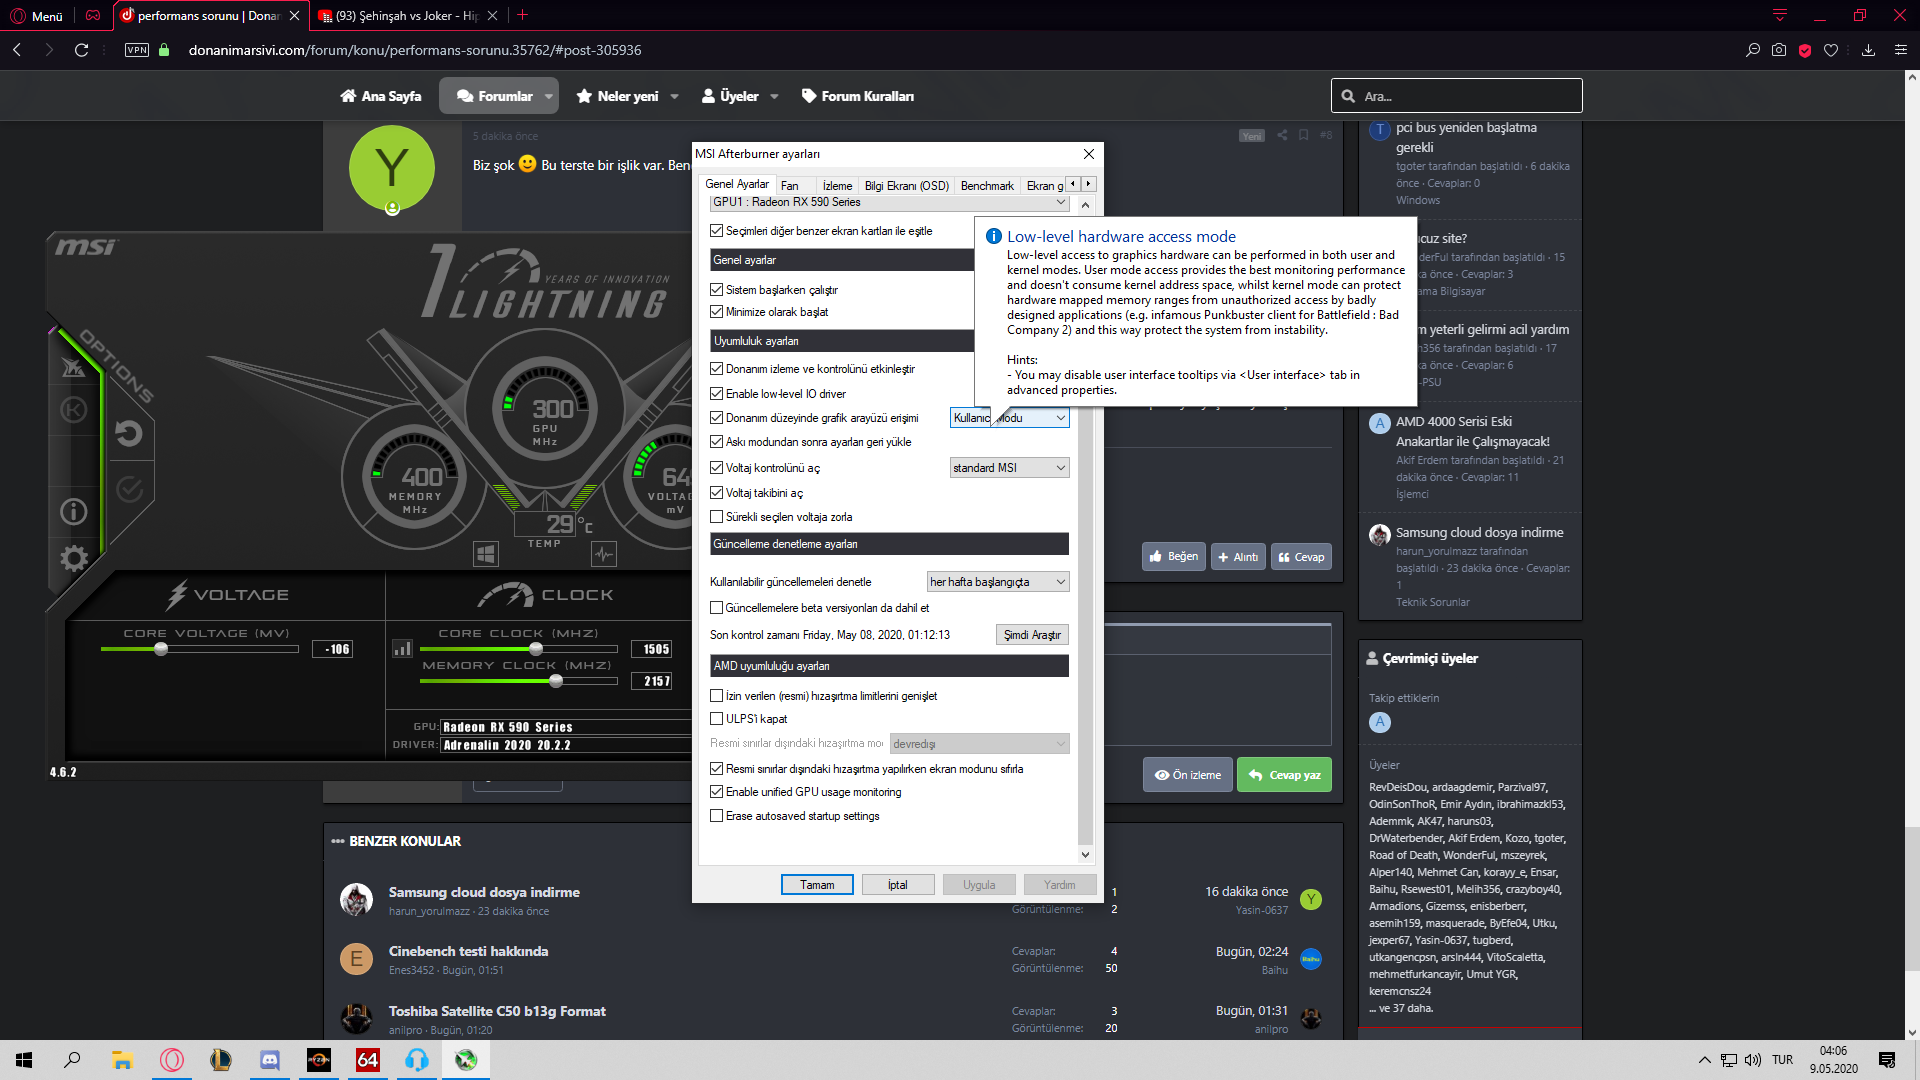Expand the Forumlar menu arrow
This screenshot has width=1920, height=1080.
pyautogui.click(x=548, y=97)
